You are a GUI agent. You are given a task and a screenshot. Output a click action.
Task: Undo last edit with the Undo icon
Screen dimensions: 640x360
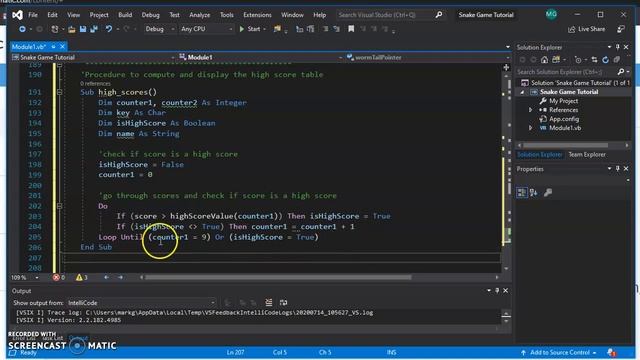point(109,29)
